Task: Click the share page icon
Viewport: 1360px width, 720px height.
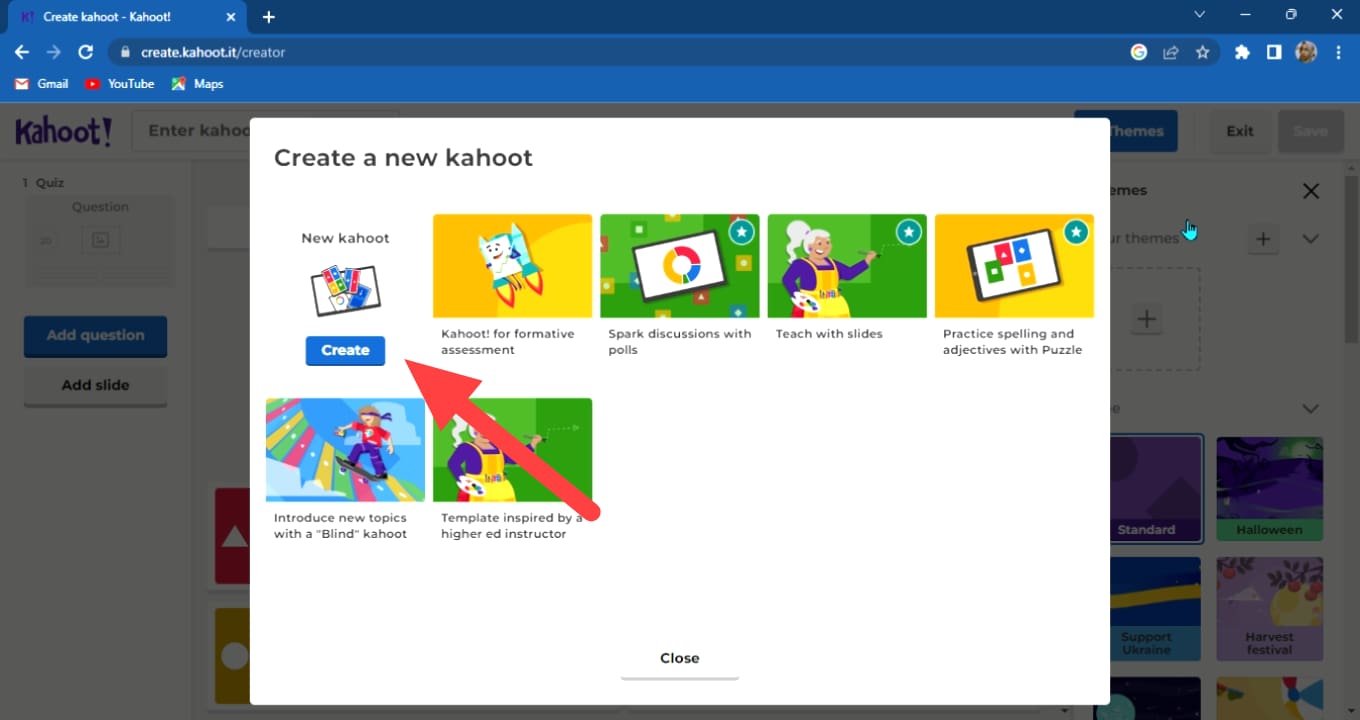Action: [1170, 52]
